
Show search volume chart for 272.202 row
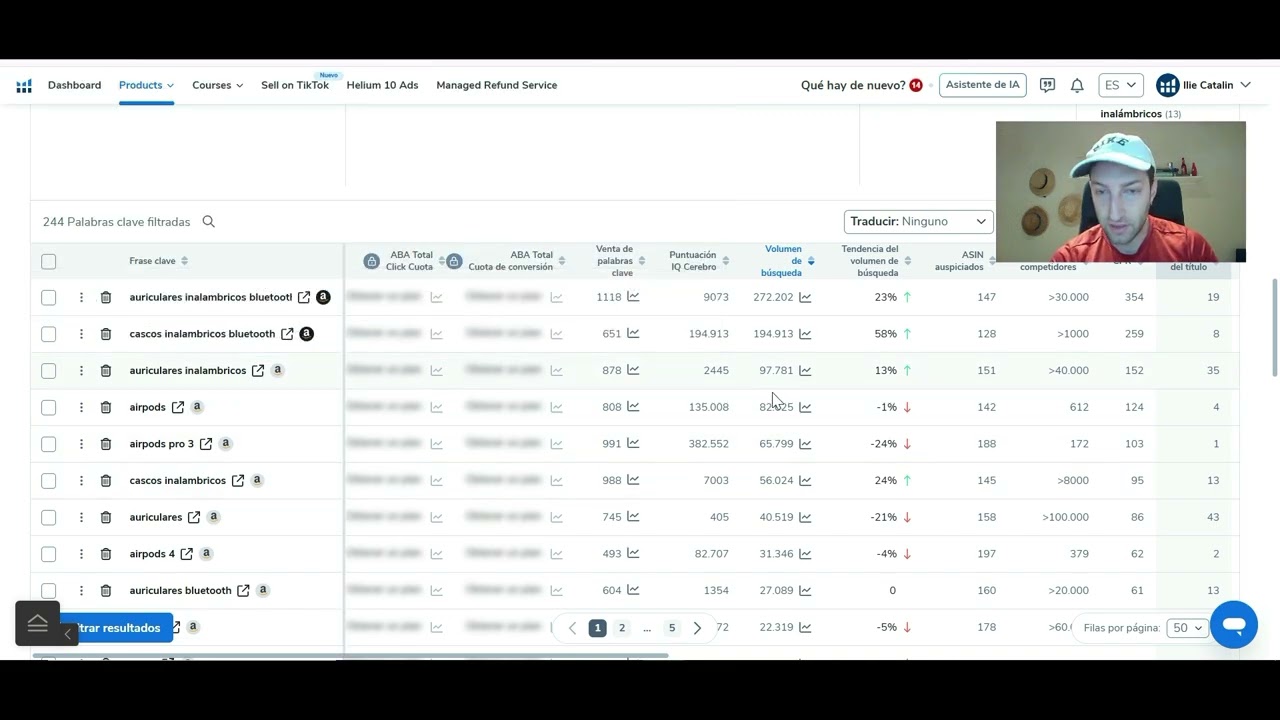click(805, 297)
